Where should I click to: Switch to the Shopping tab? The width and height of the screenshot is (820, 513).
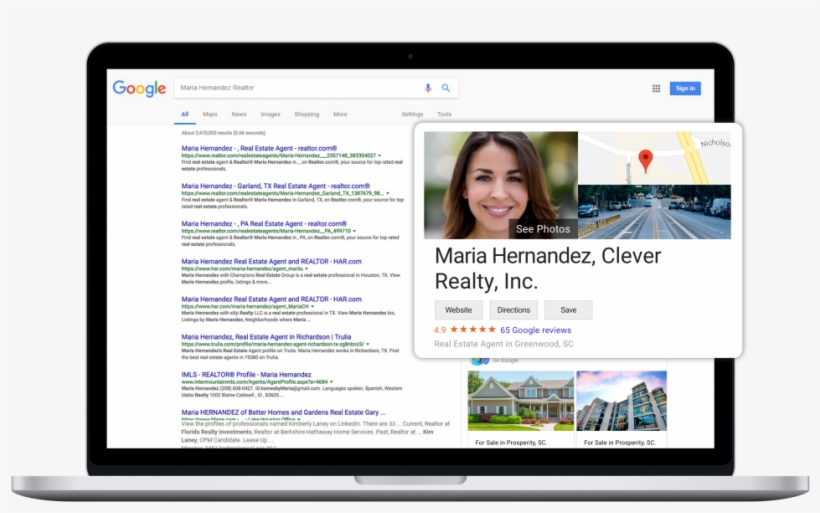[x=306, y=114]
